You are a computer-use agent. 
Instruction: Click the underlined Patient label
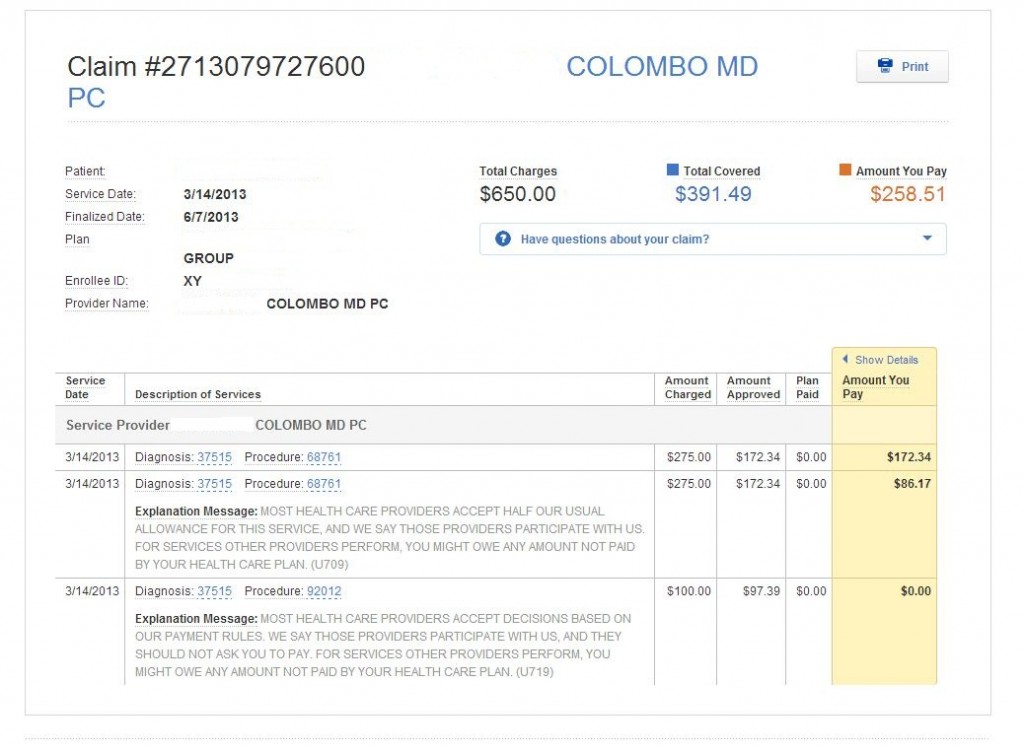point(85,172)
